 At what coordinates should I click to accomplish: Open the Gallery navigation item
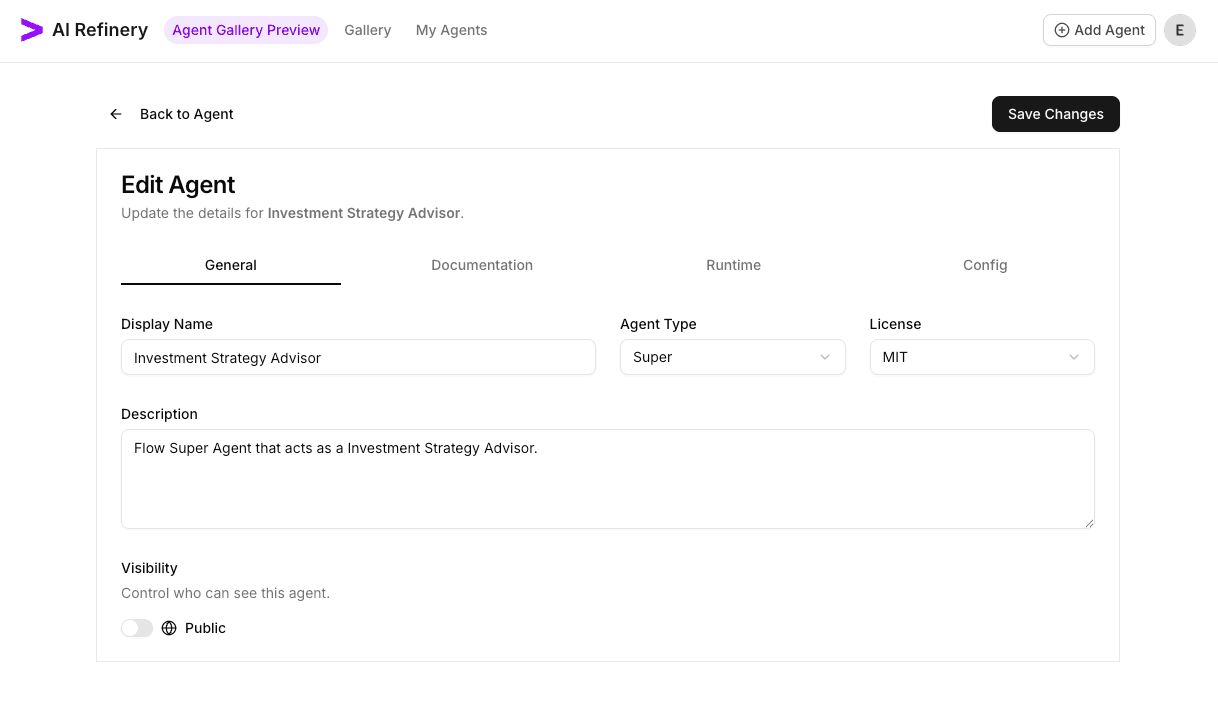pos(367,30)
